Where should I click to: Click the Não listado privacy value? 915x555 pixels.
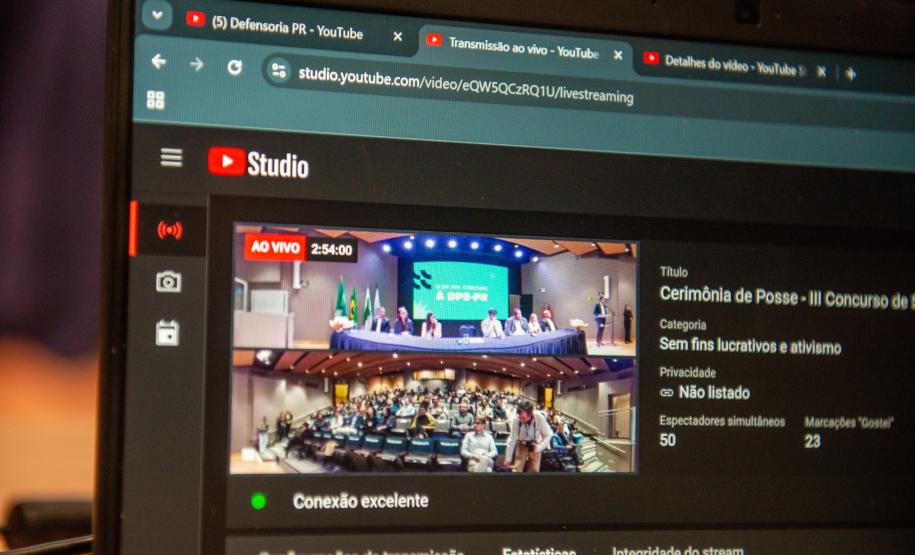tap(714, 393)
